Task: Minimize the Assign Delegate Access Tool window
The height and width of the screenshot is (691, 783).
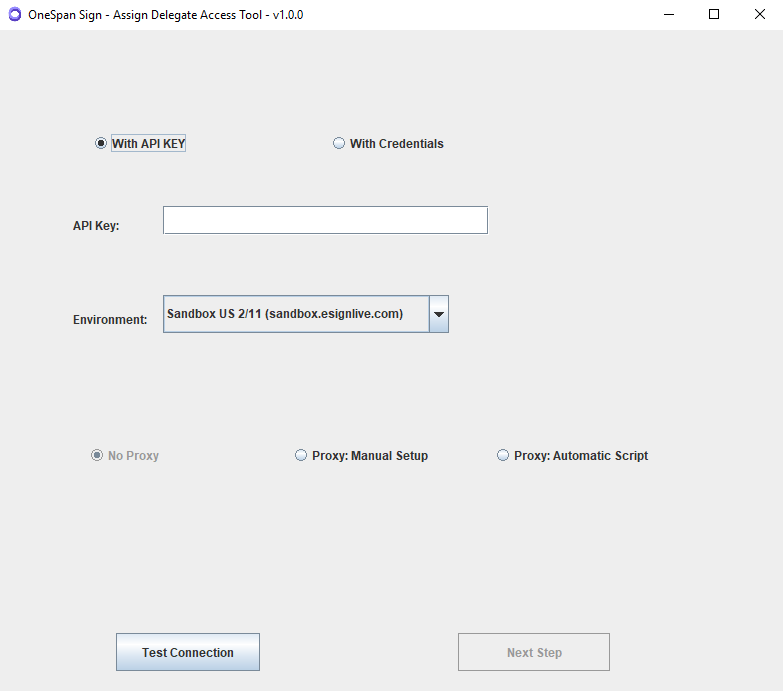Action: click(x=669, y=14)
